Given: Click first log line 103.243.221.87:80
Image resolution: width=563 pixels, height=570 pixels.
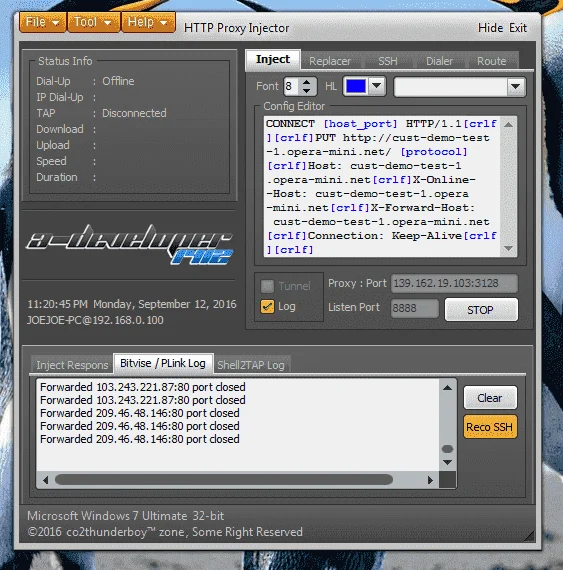Looking at the screenshot, I should (x=142, y=387).
